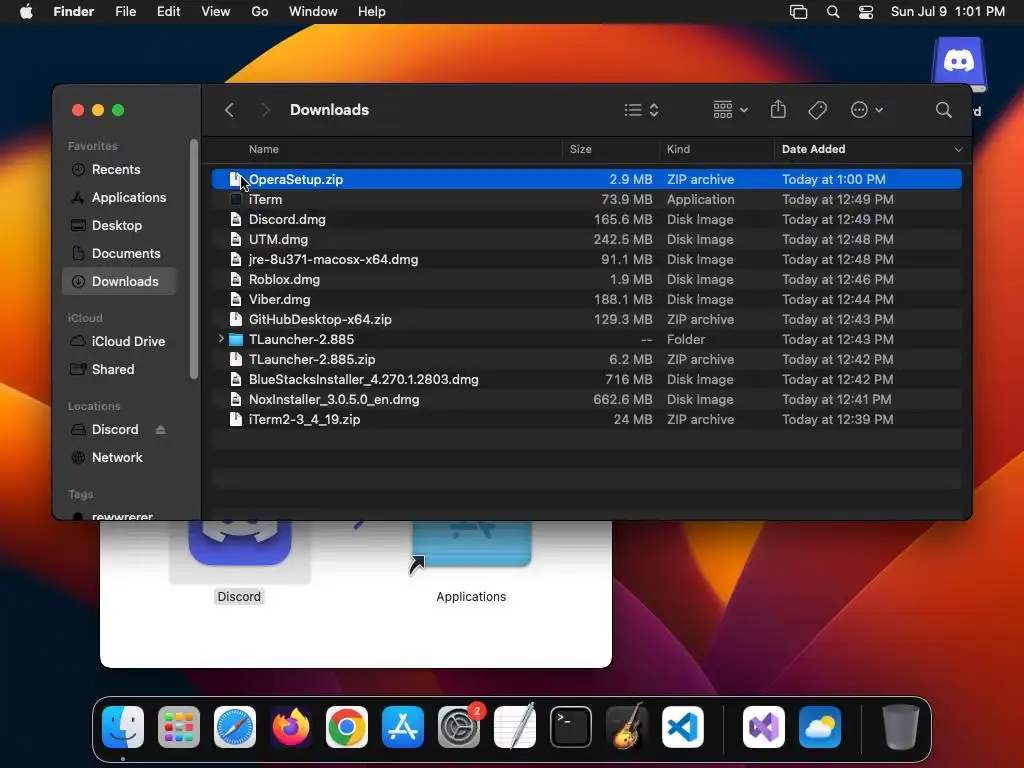The width and height of the screenshot is (1024, 768).
Task: Sort by the Name column header
Action: point(264,149)
